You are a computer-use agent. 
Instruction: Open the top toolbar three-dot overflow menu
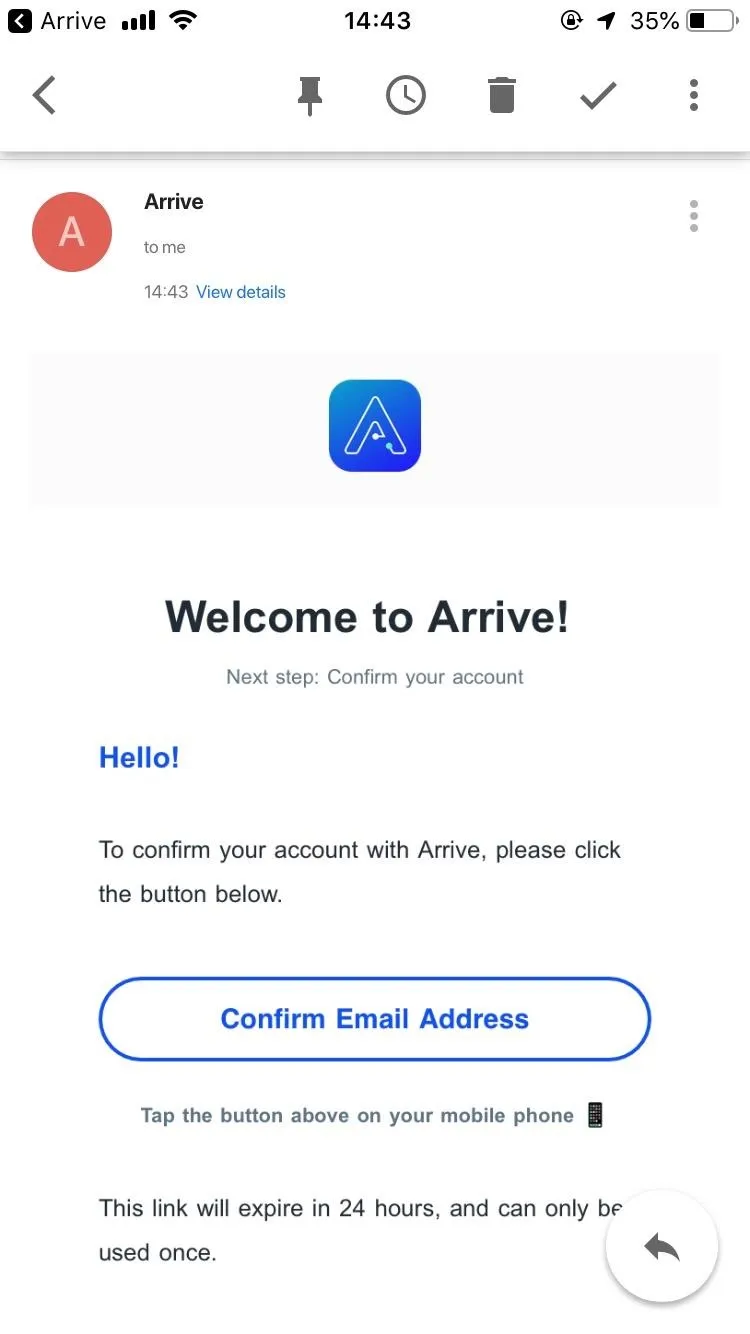pyautogui.click(x=694, y=95)
